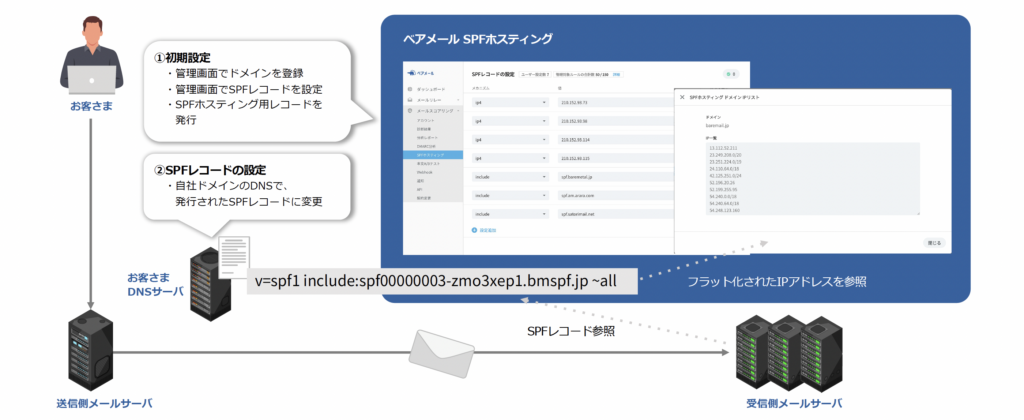Viewport: 1024px width, 420px height.
Task: Open the include dropdown for spf.baremetal.jp
Action: pos(510,176)
